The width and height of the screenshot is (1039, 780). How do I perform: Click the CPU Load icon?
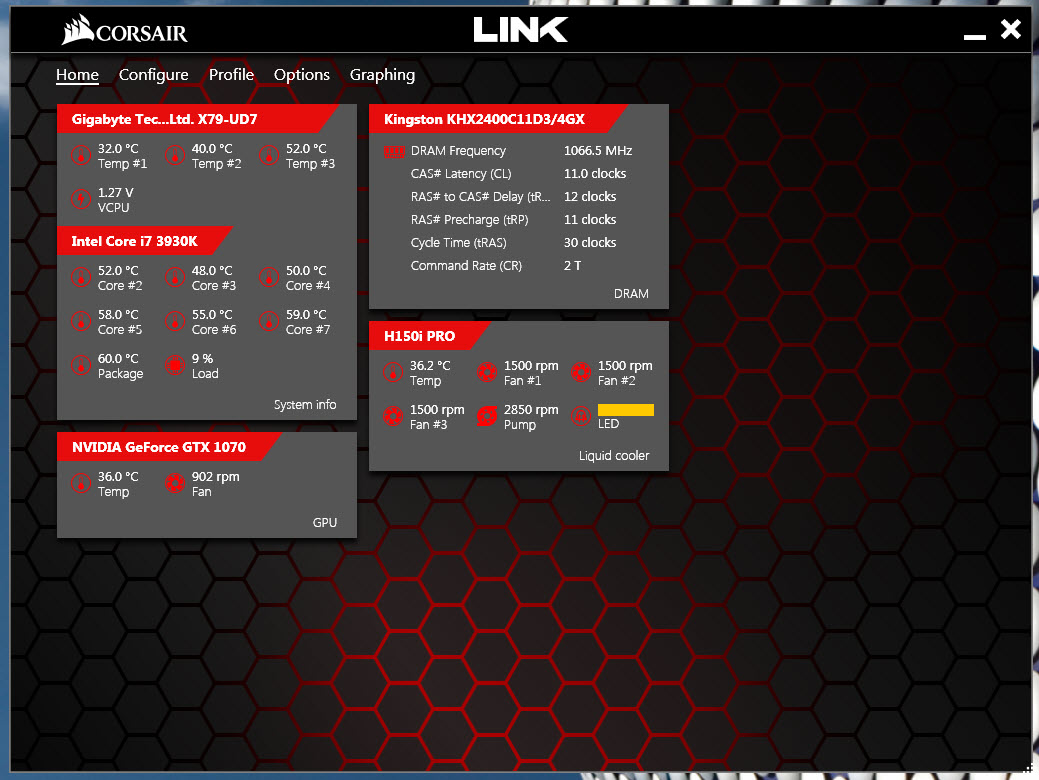point(175,365)
